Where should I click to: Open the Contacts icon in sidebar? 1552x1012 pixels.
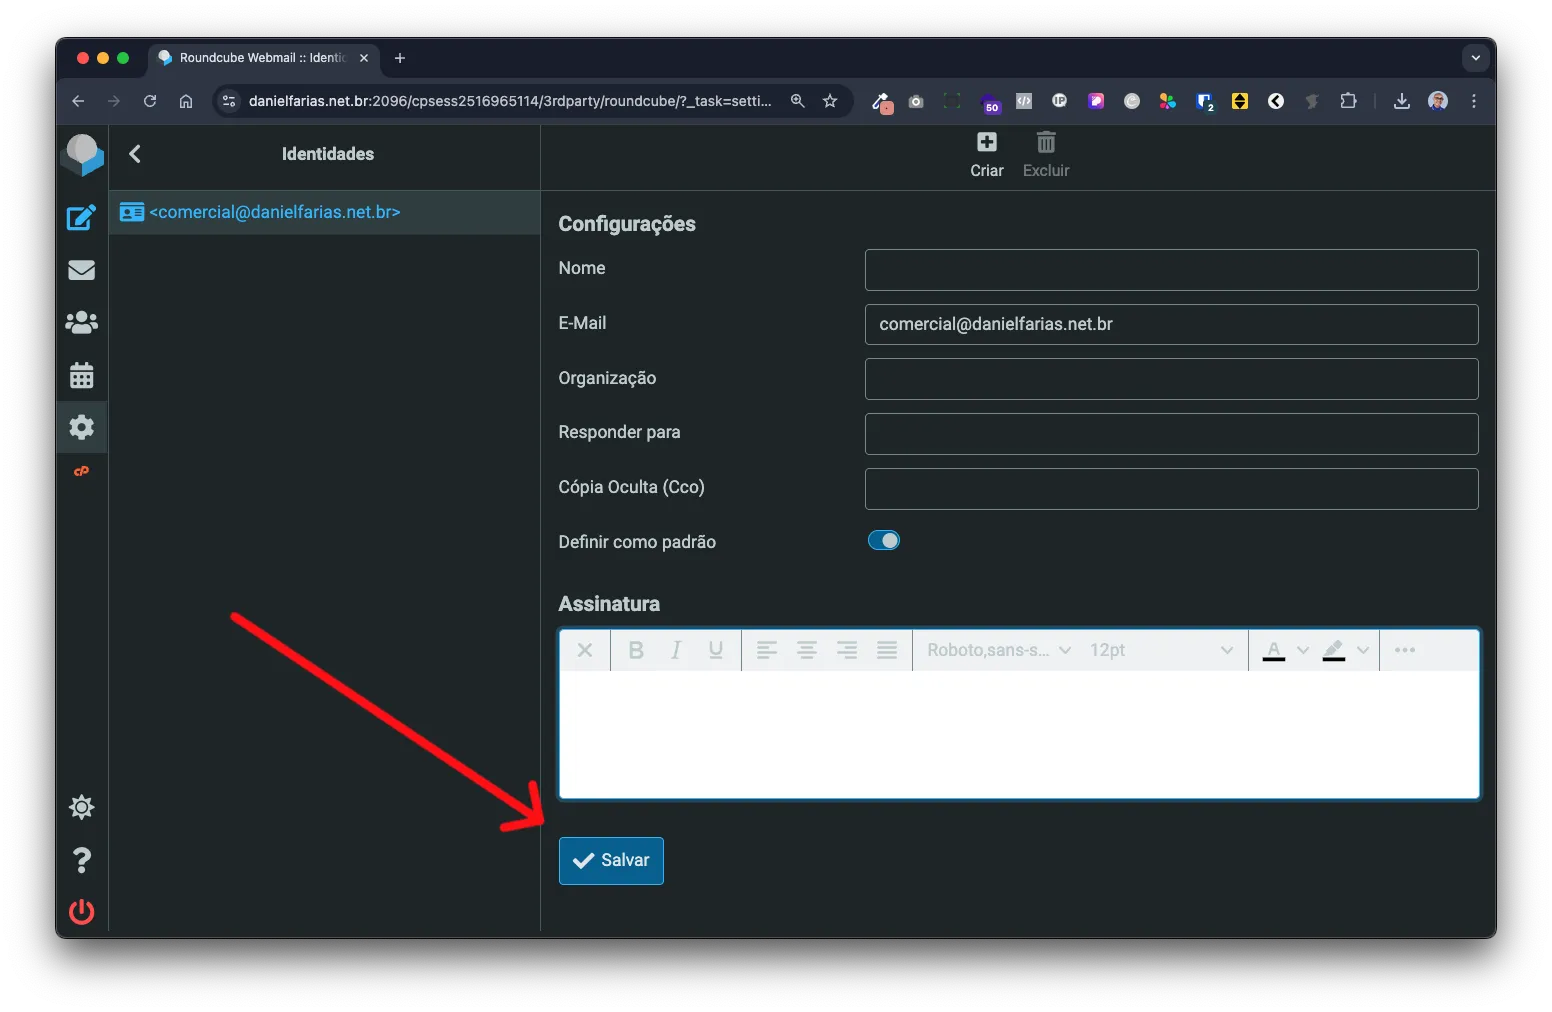pos(81,322)
